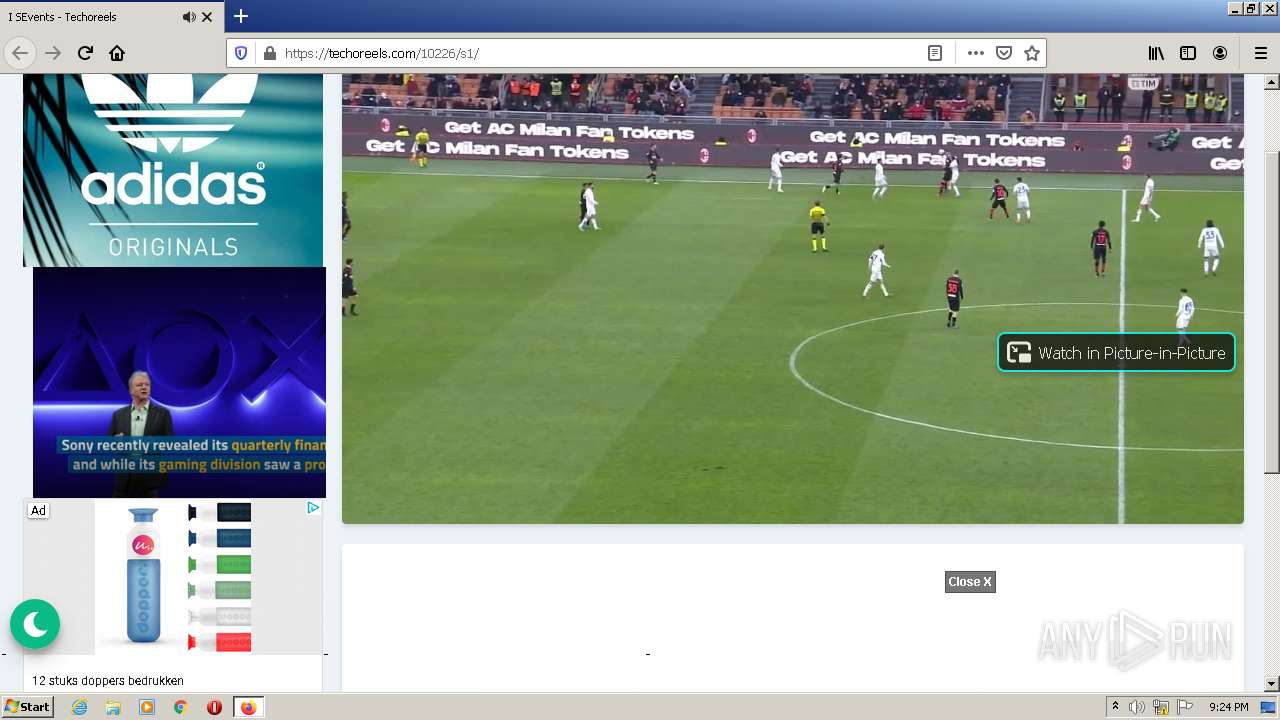
Task: Click the address bar with techoreels URL
Action: (600, 53)
